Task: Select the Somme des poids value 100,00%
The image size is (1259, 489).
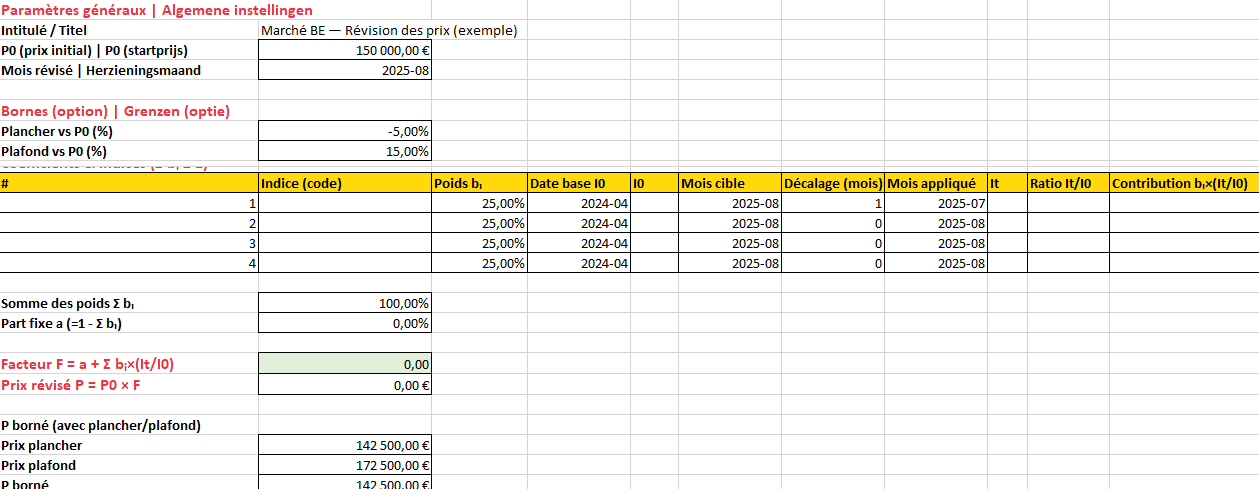Action: pos(345,303)
